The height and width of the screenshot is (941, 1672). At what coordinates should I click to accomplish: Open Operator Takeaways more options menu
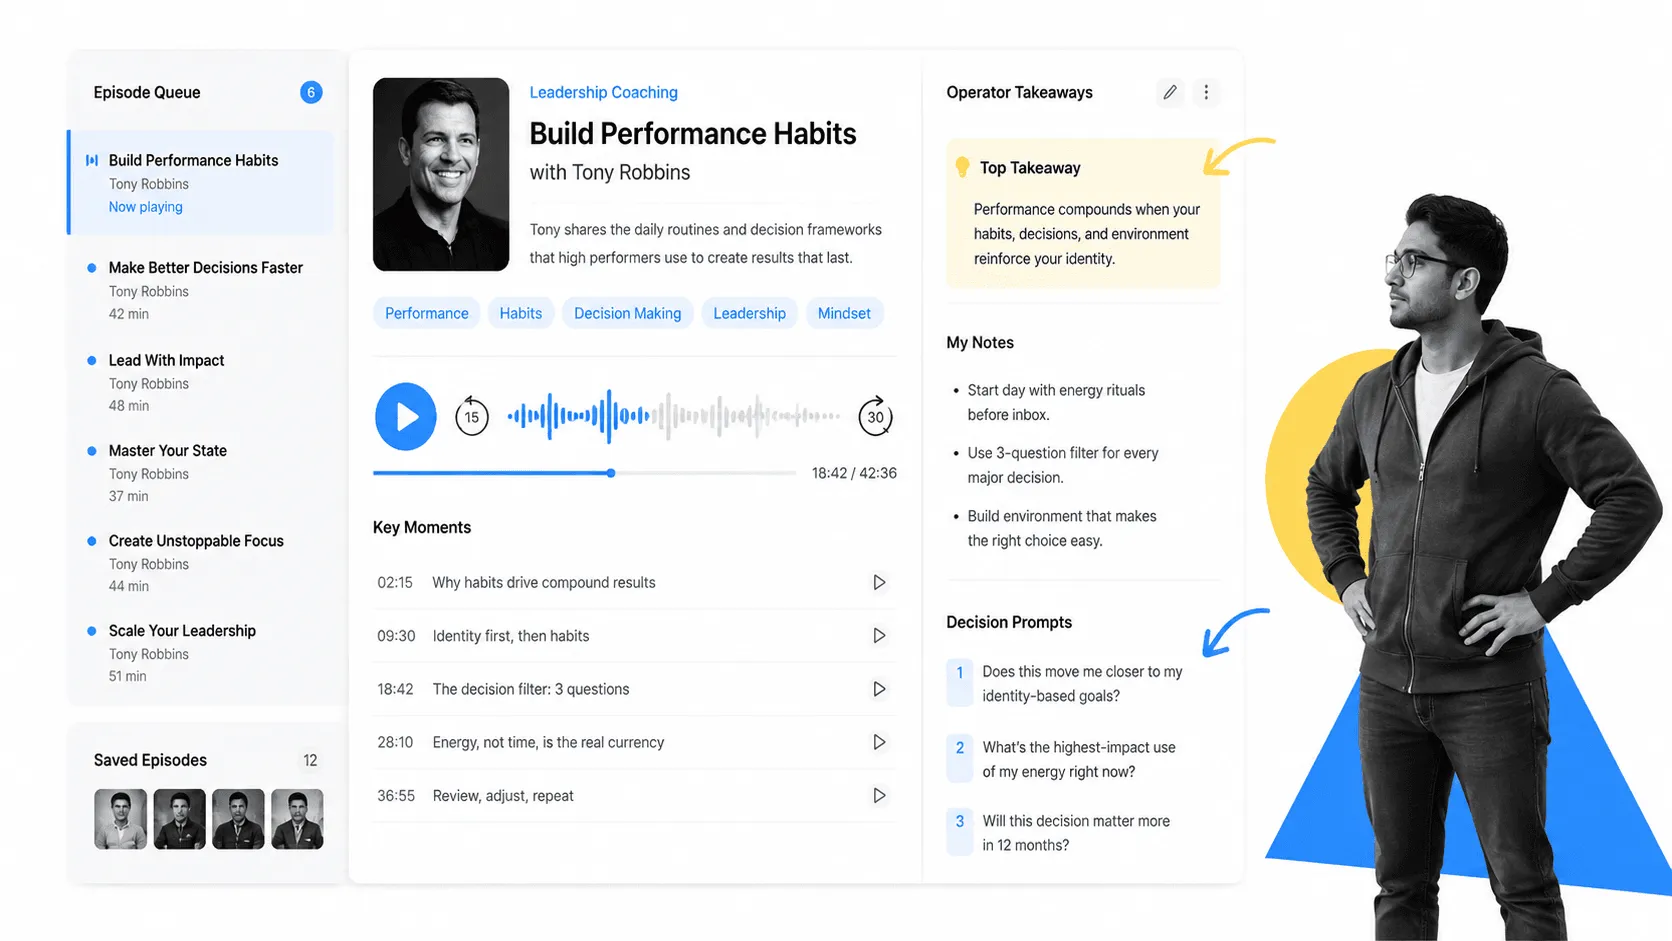[1206, 92]
